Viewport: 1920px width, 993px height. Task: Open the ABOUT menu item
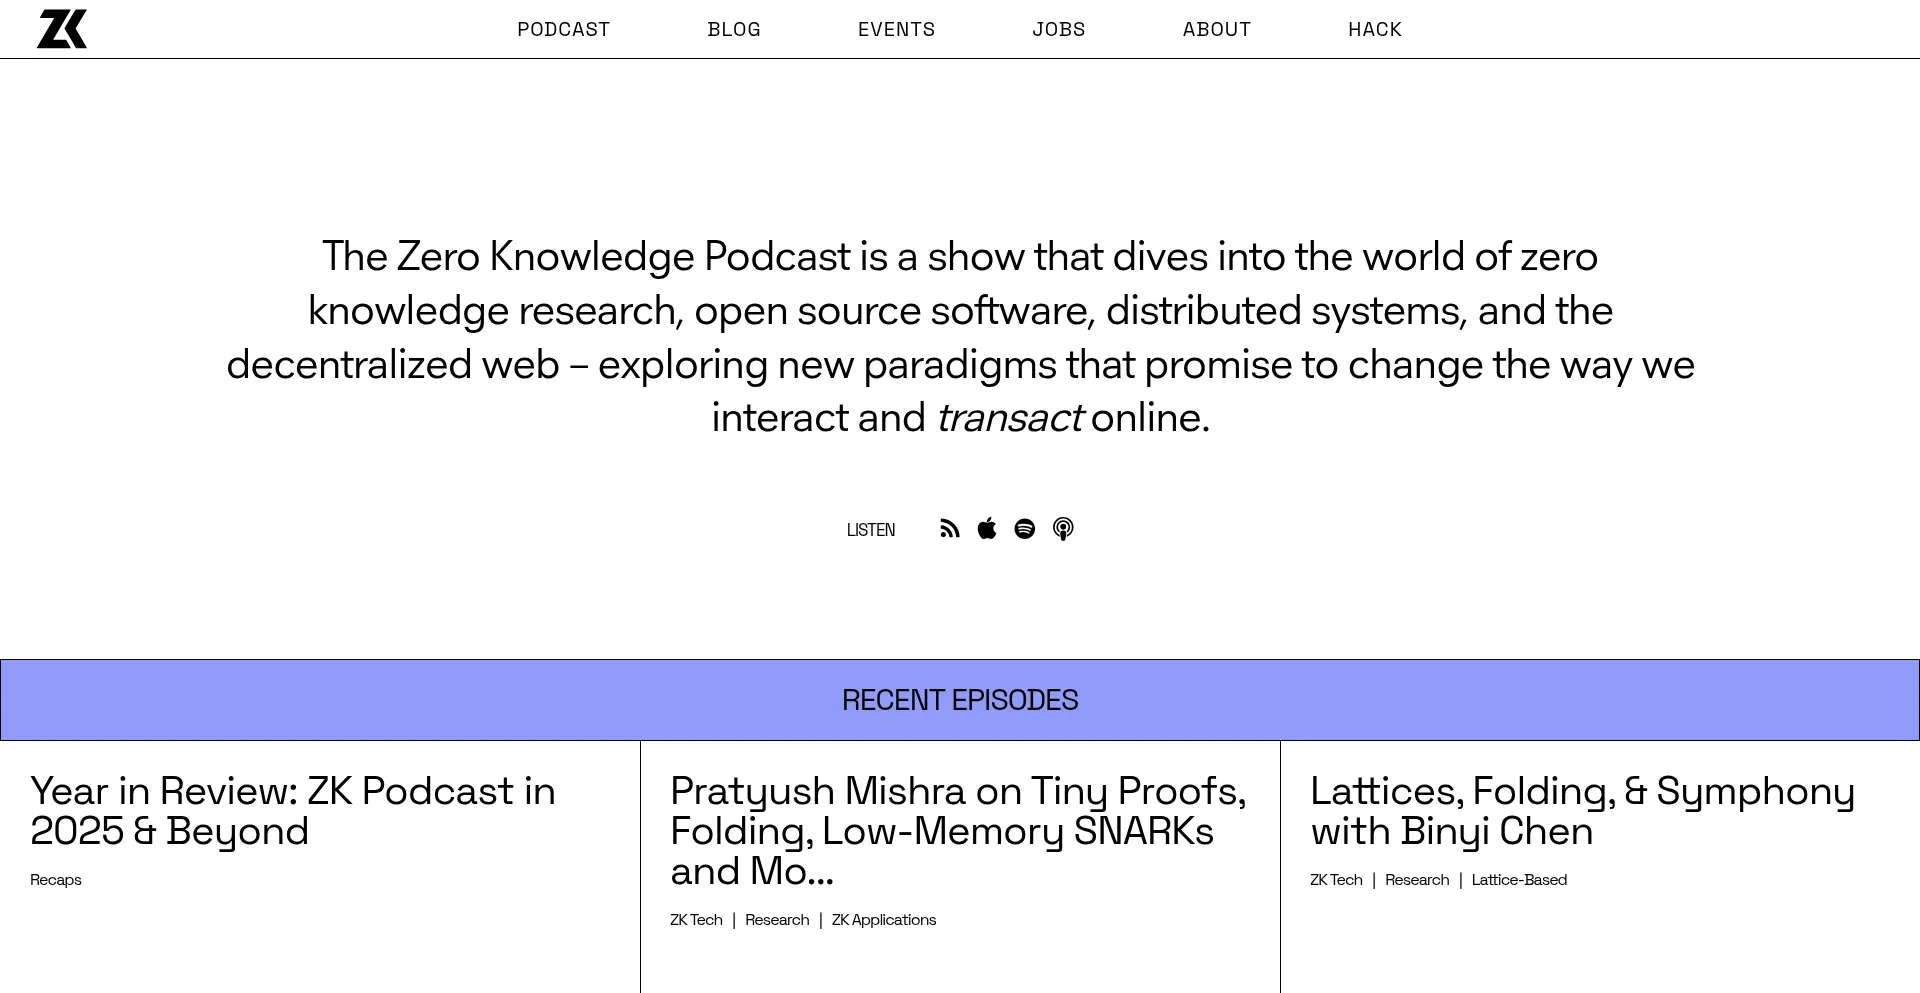[x=1216, y=29]
